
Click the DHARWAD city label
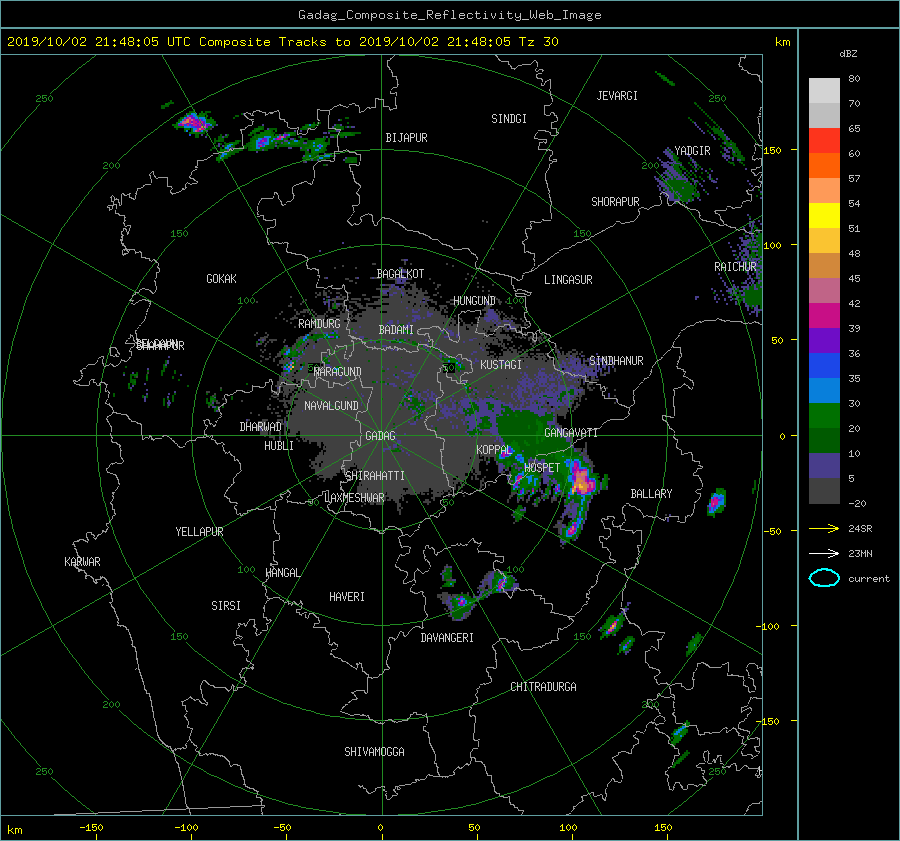[x=261, y=427]
